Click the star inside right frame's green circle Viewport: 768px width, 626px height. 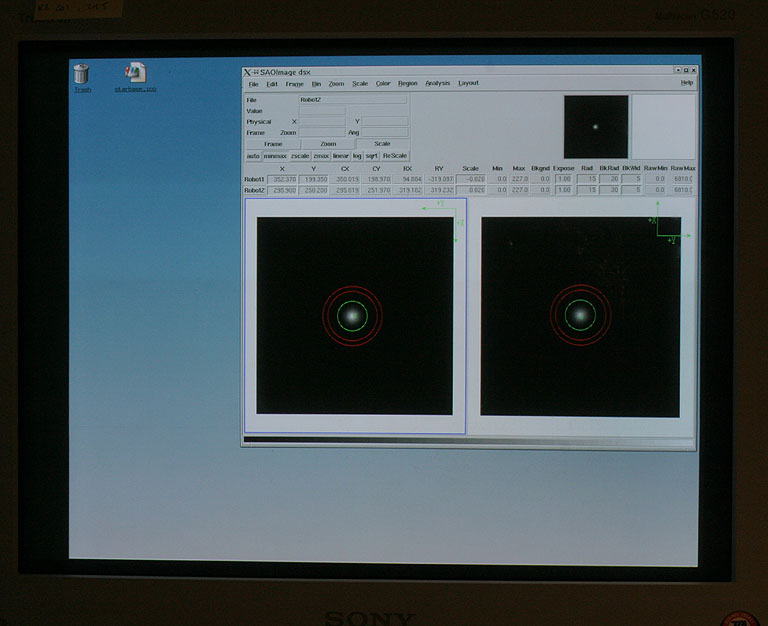click(579, 316)
